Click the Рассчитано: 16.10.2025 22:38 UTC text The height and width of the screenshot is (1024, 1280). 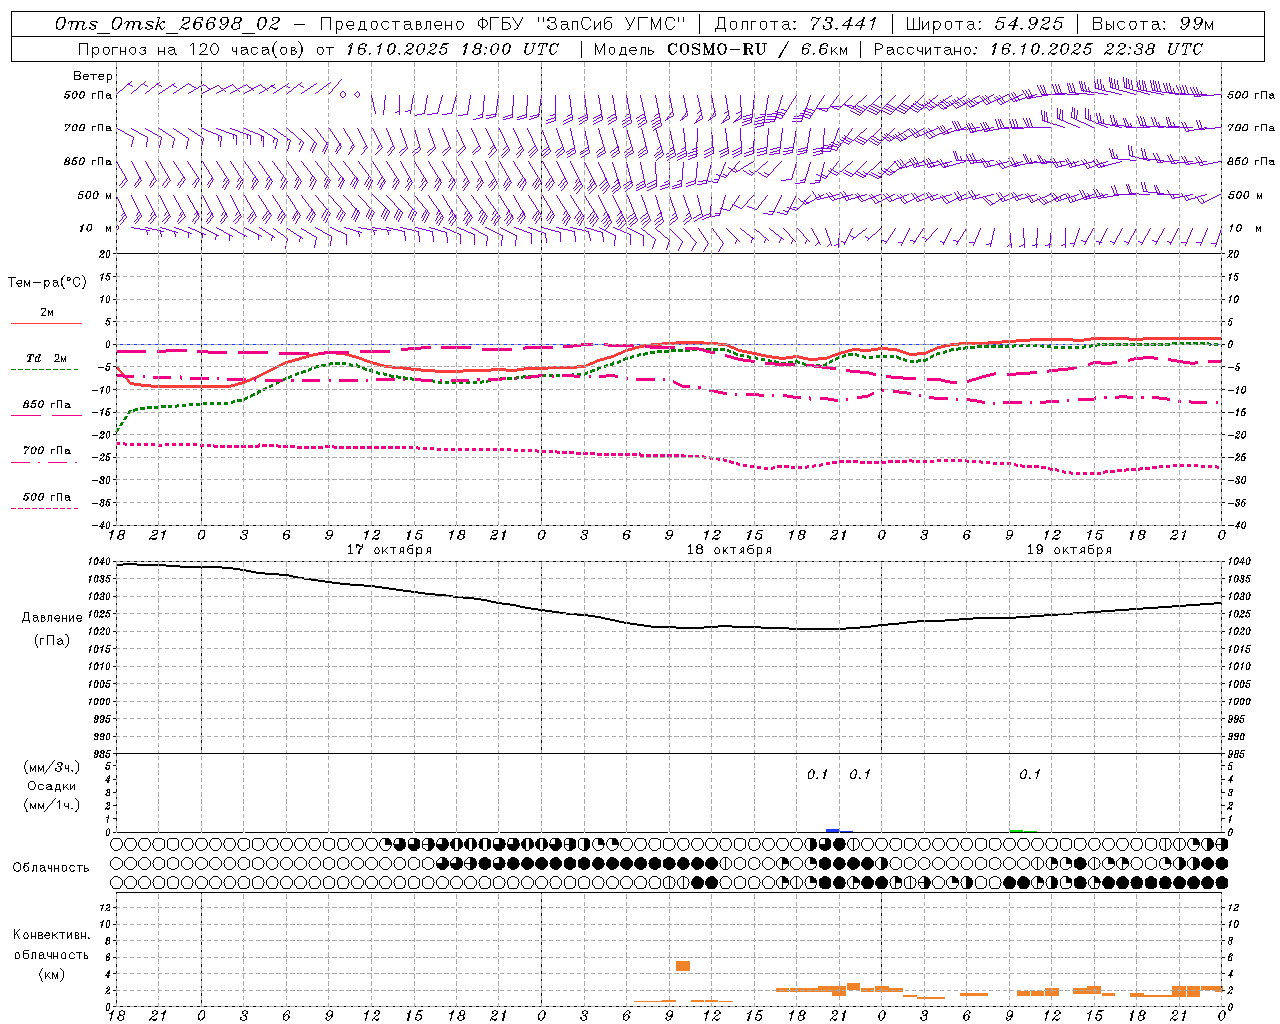pyautogui.click(x=1038, y=48)
